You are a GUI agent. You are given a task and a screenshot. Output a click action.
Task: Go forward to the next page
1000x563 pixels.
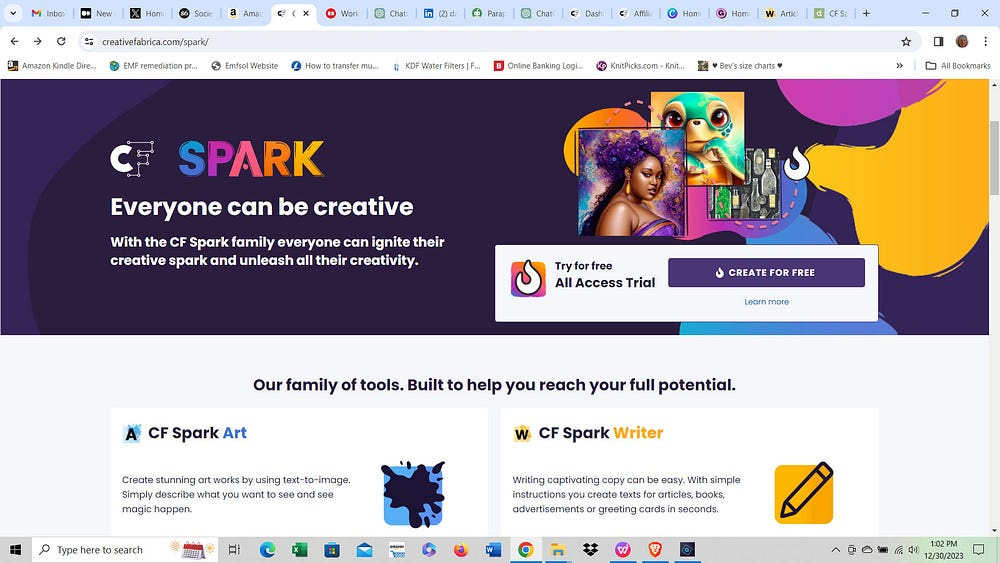tap(38, 41)
